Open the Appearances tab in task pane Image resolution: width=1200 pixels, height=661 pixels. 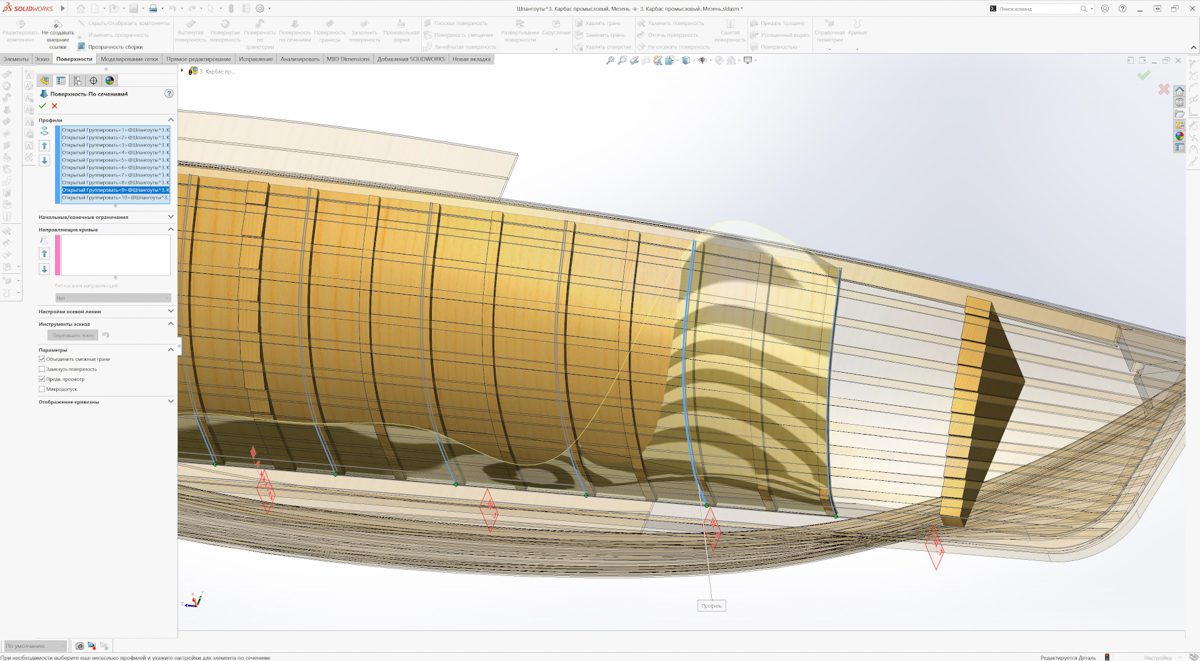(1180, 136)
